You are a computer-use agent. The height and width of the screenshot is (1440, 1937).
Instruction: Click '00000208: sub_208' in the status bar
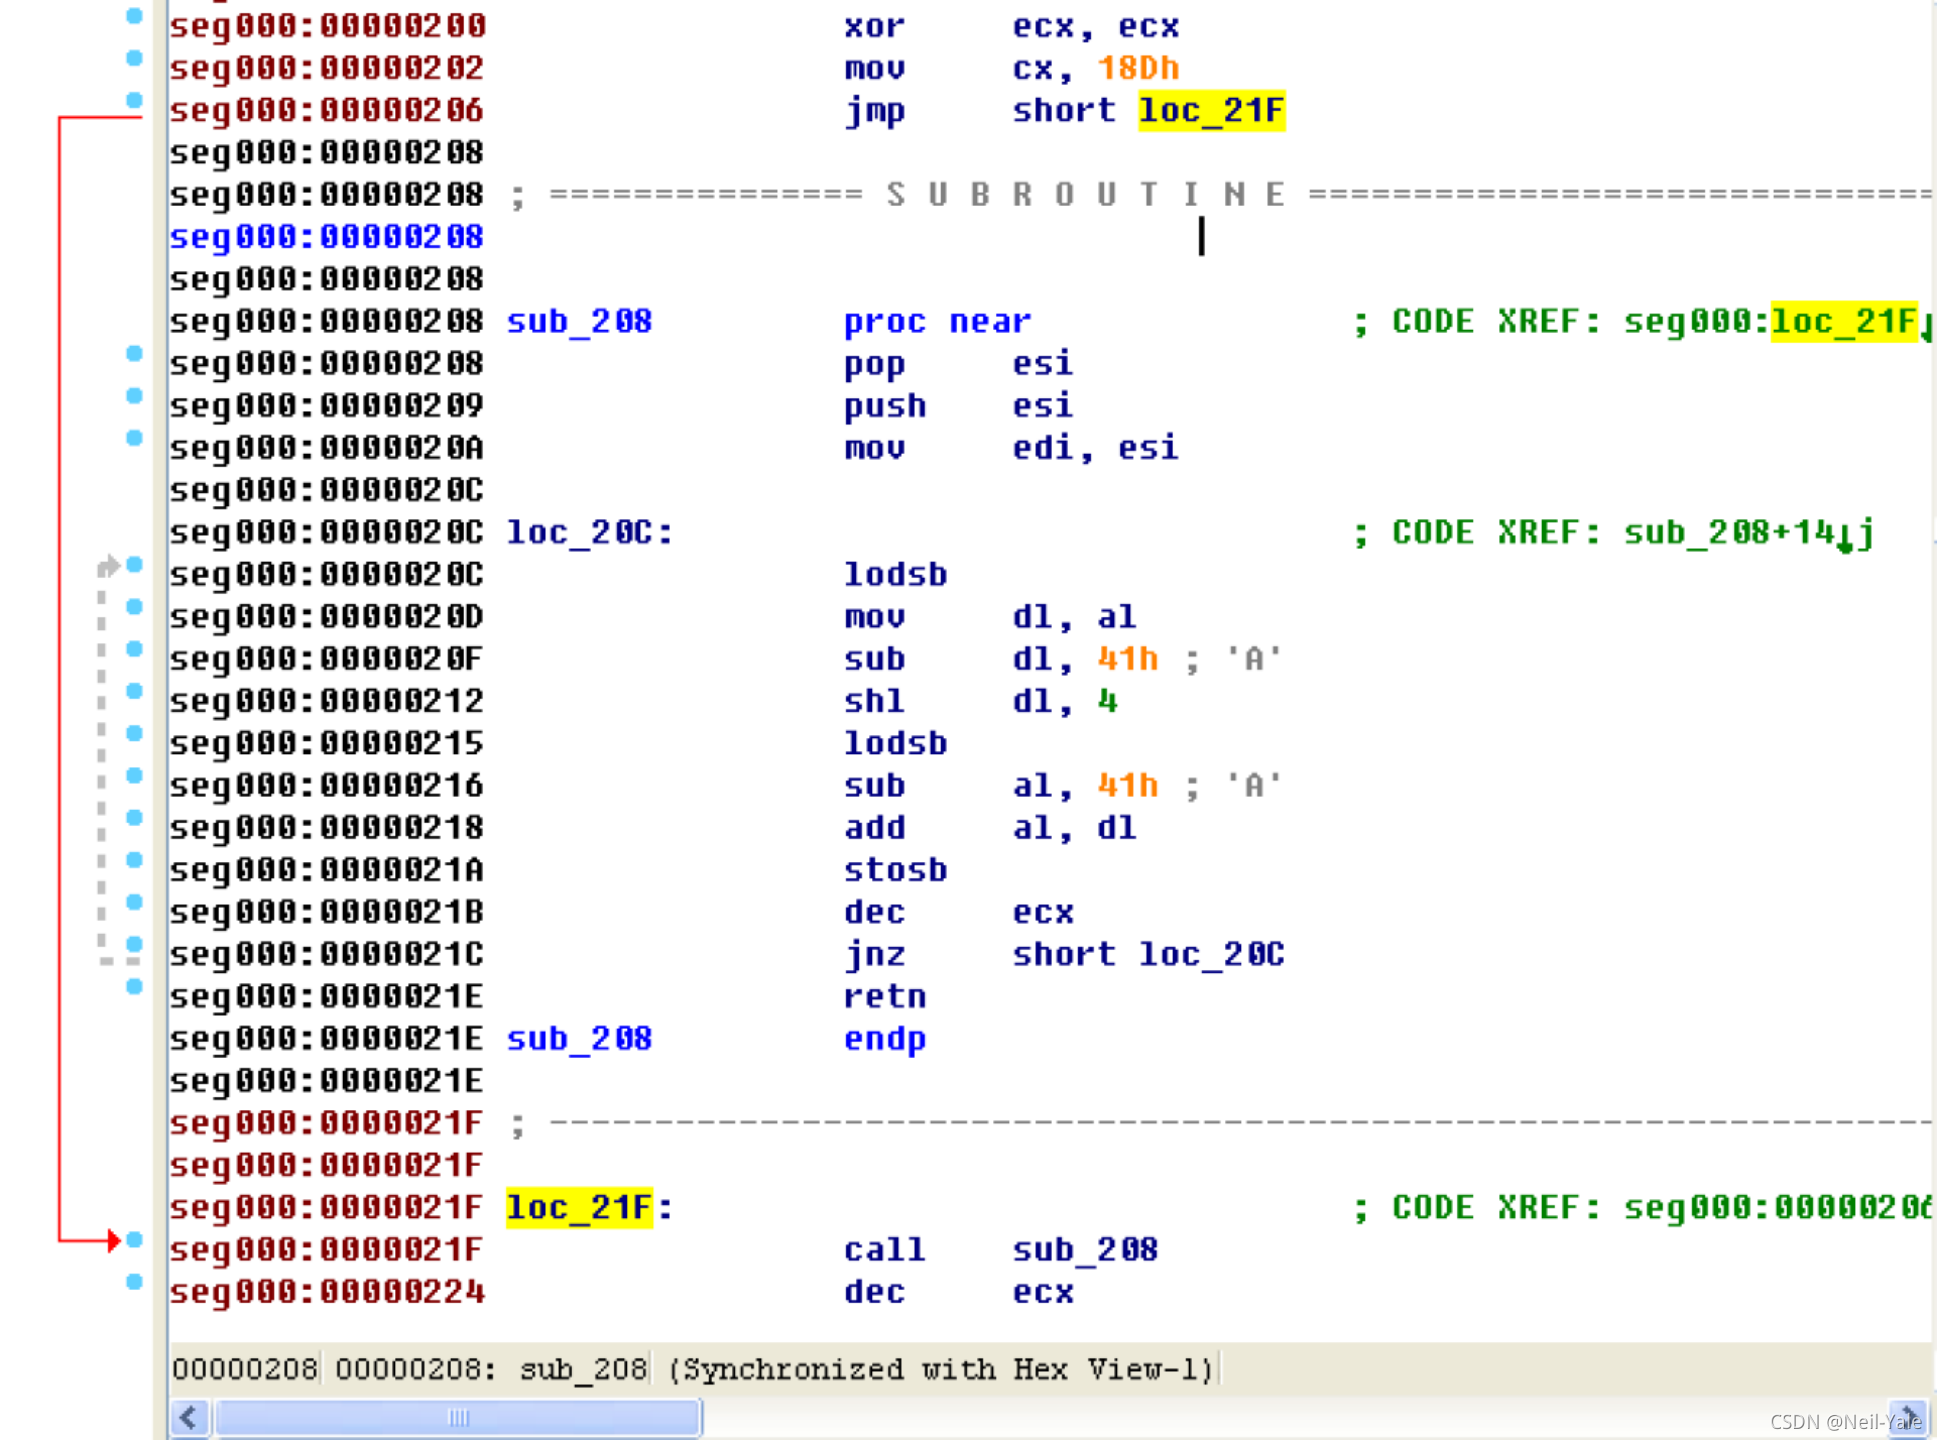(x=491, y=1368)
